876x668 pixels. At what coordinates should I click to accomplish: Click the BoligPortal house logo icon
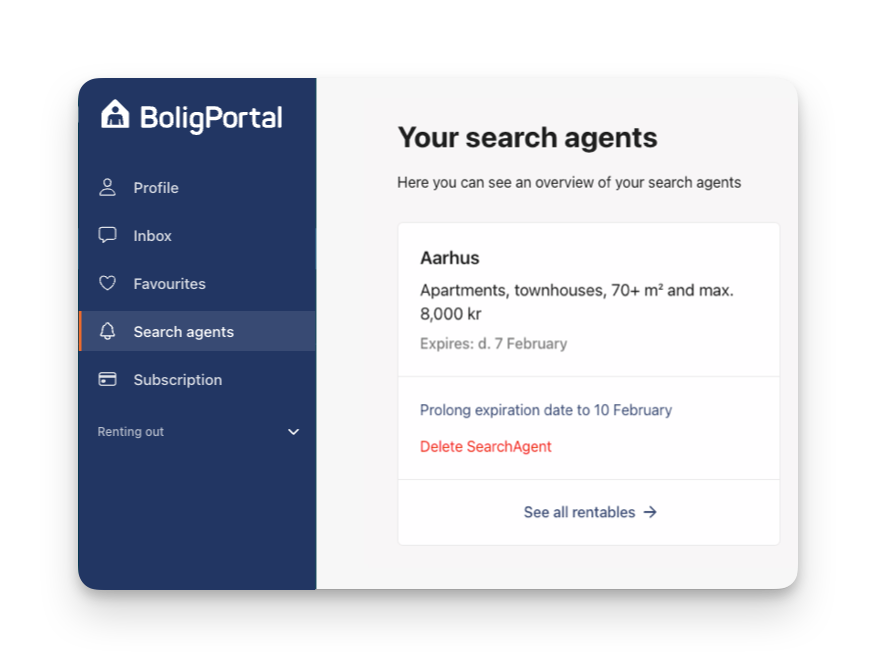(x=115, y=114)
